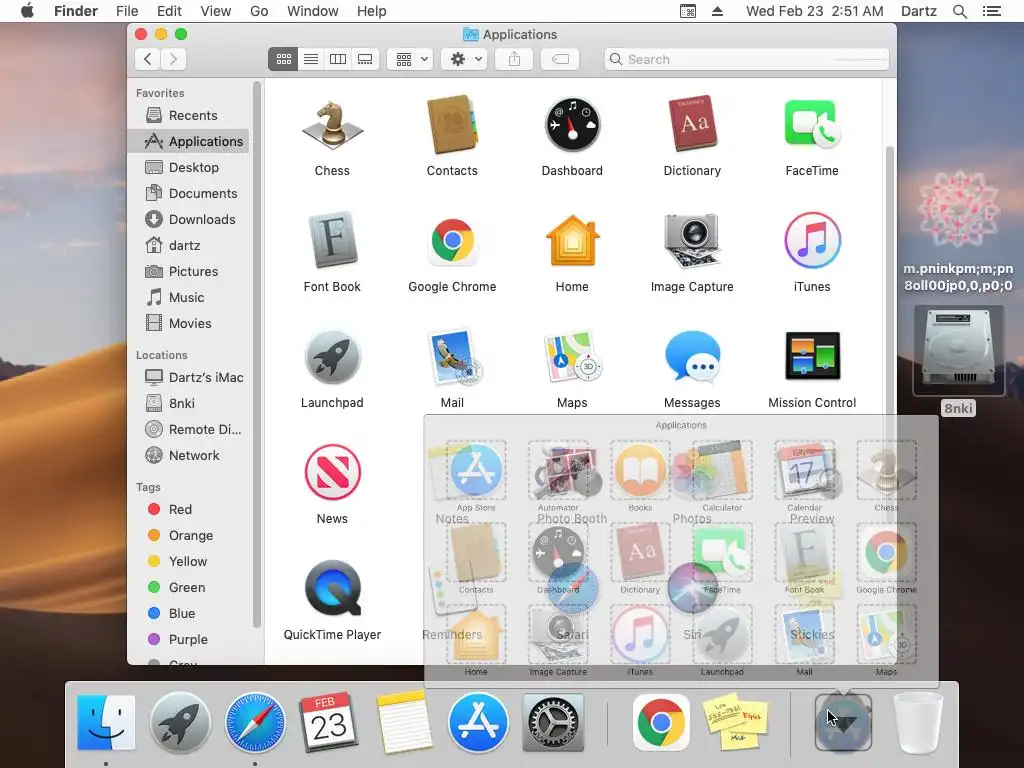Click the Share toolbar button

point(515,59)
